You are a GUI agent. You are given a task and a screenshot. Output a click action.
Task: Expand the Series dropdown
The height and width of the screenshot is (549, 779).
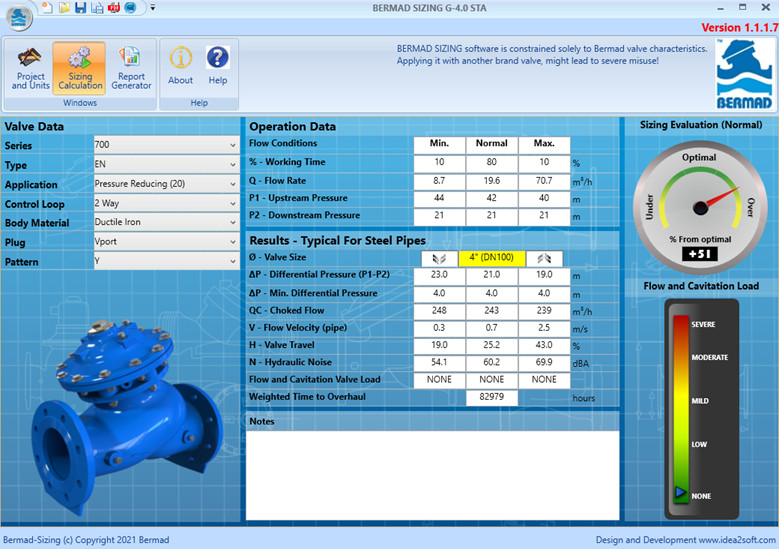point(166,145)
